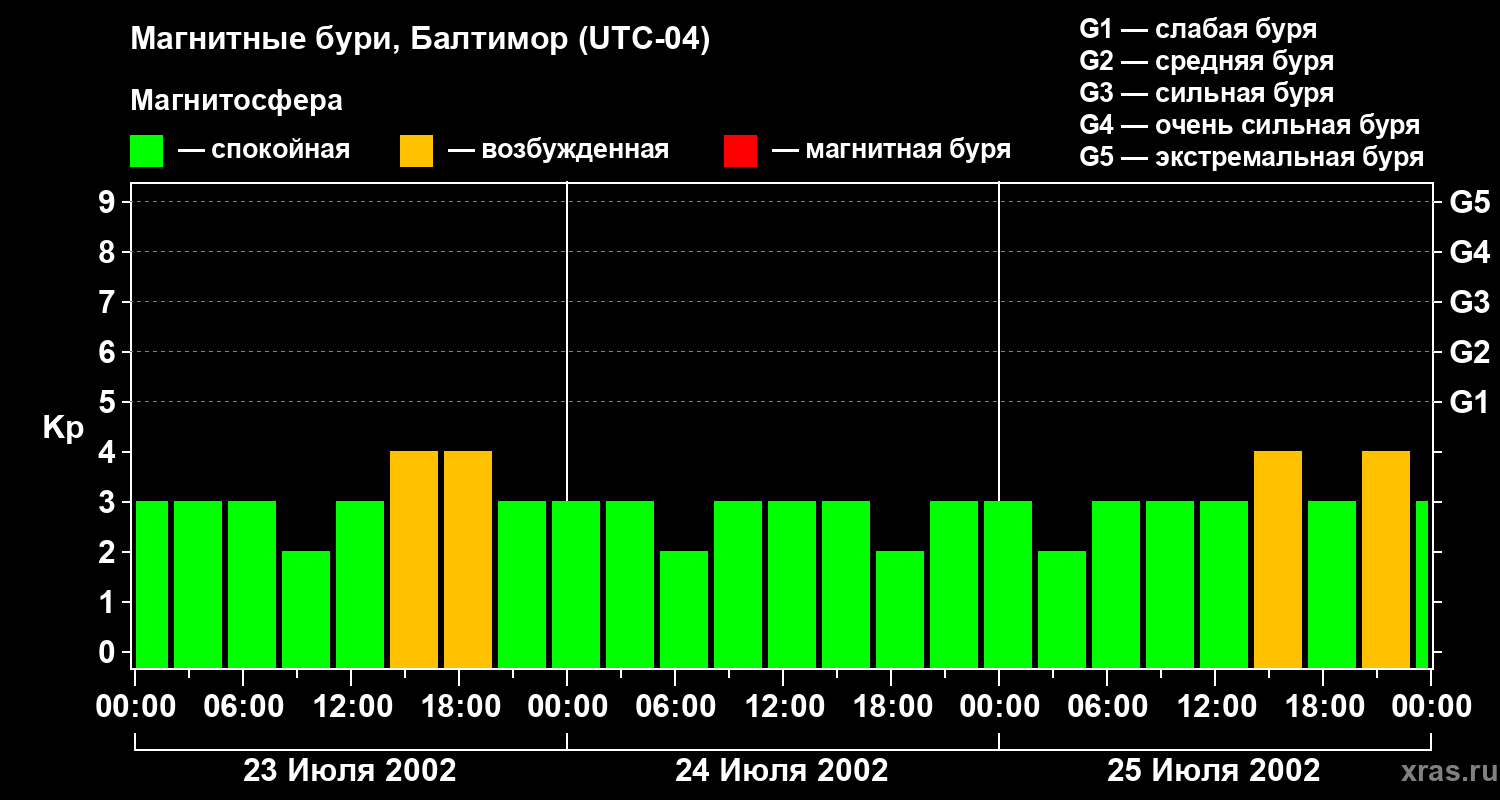Click the '23 Июля 2002' date label

point(350,771)
